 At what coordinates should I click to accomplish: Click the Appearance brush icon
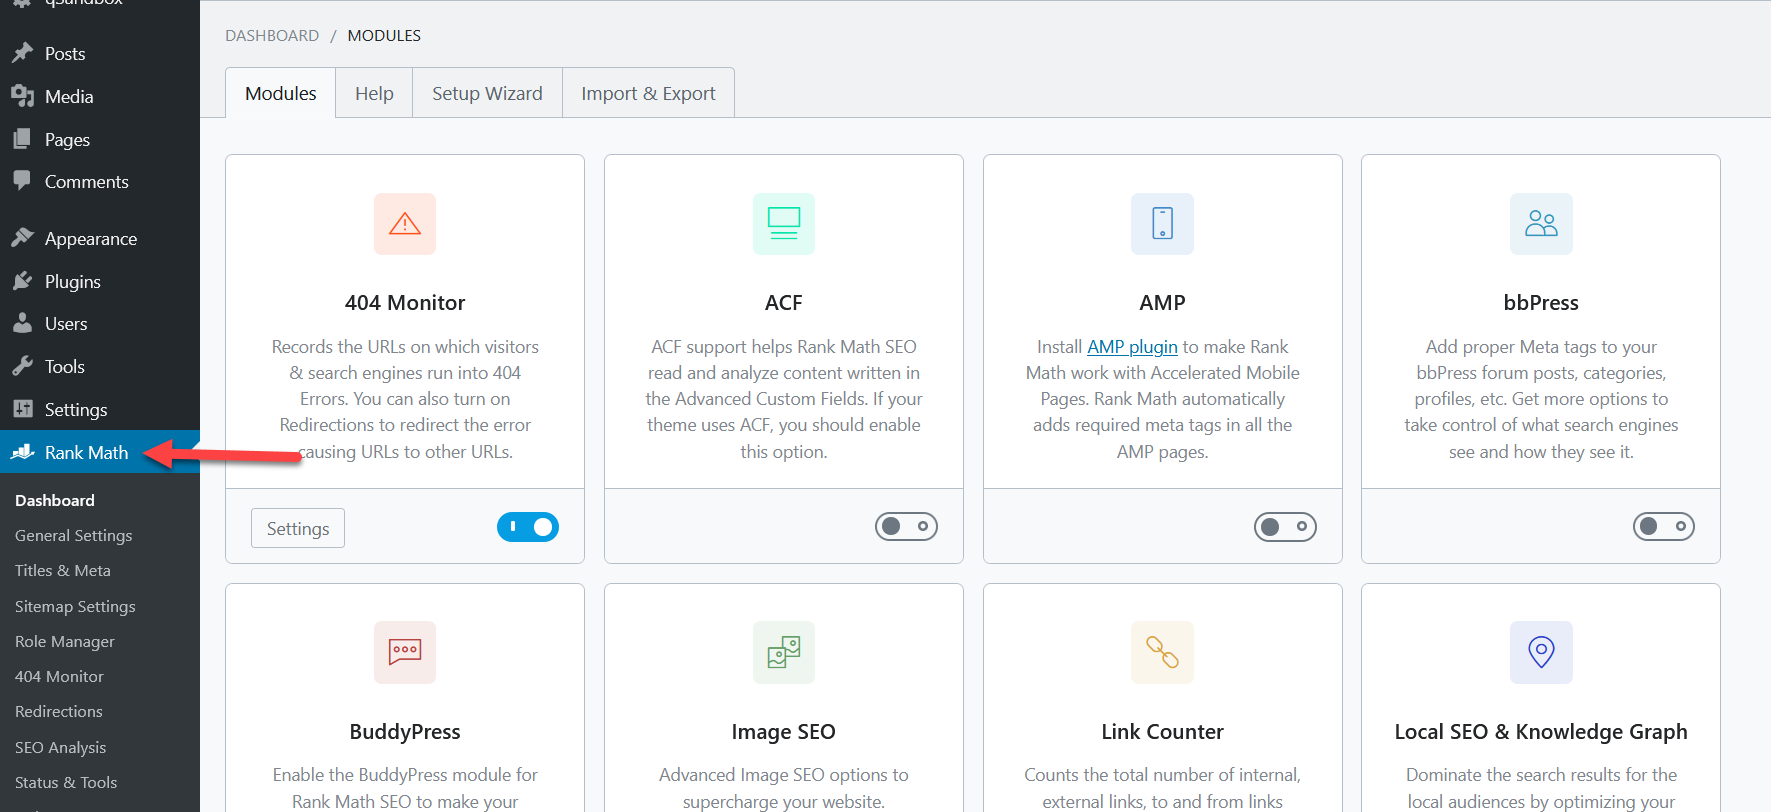pyautogui.click(x=22, y=238)
